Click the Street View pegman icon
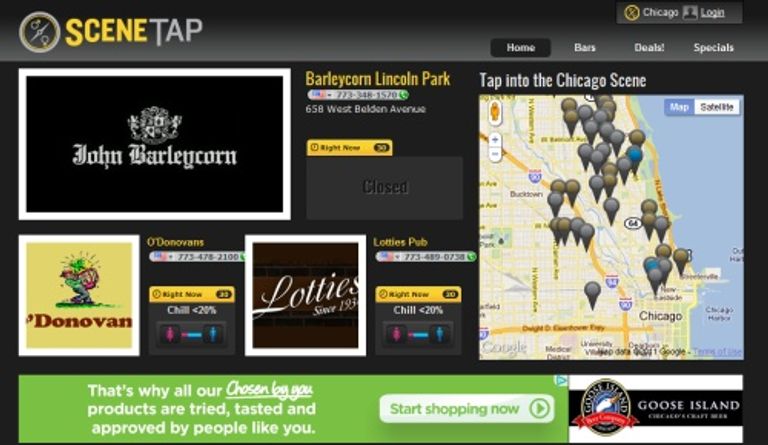The width and height of the screenshot is (768, 445). (x=495, y=113)
